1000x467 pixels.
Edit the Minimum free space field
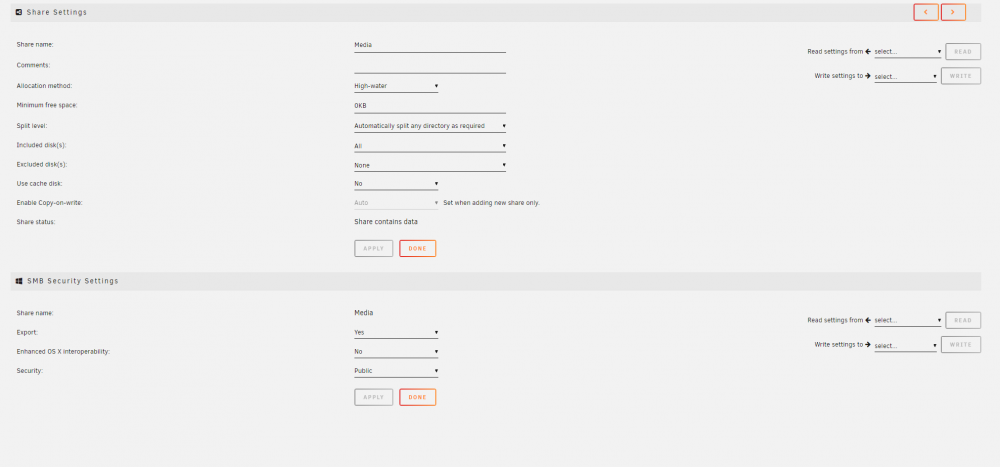coord(430,106)
